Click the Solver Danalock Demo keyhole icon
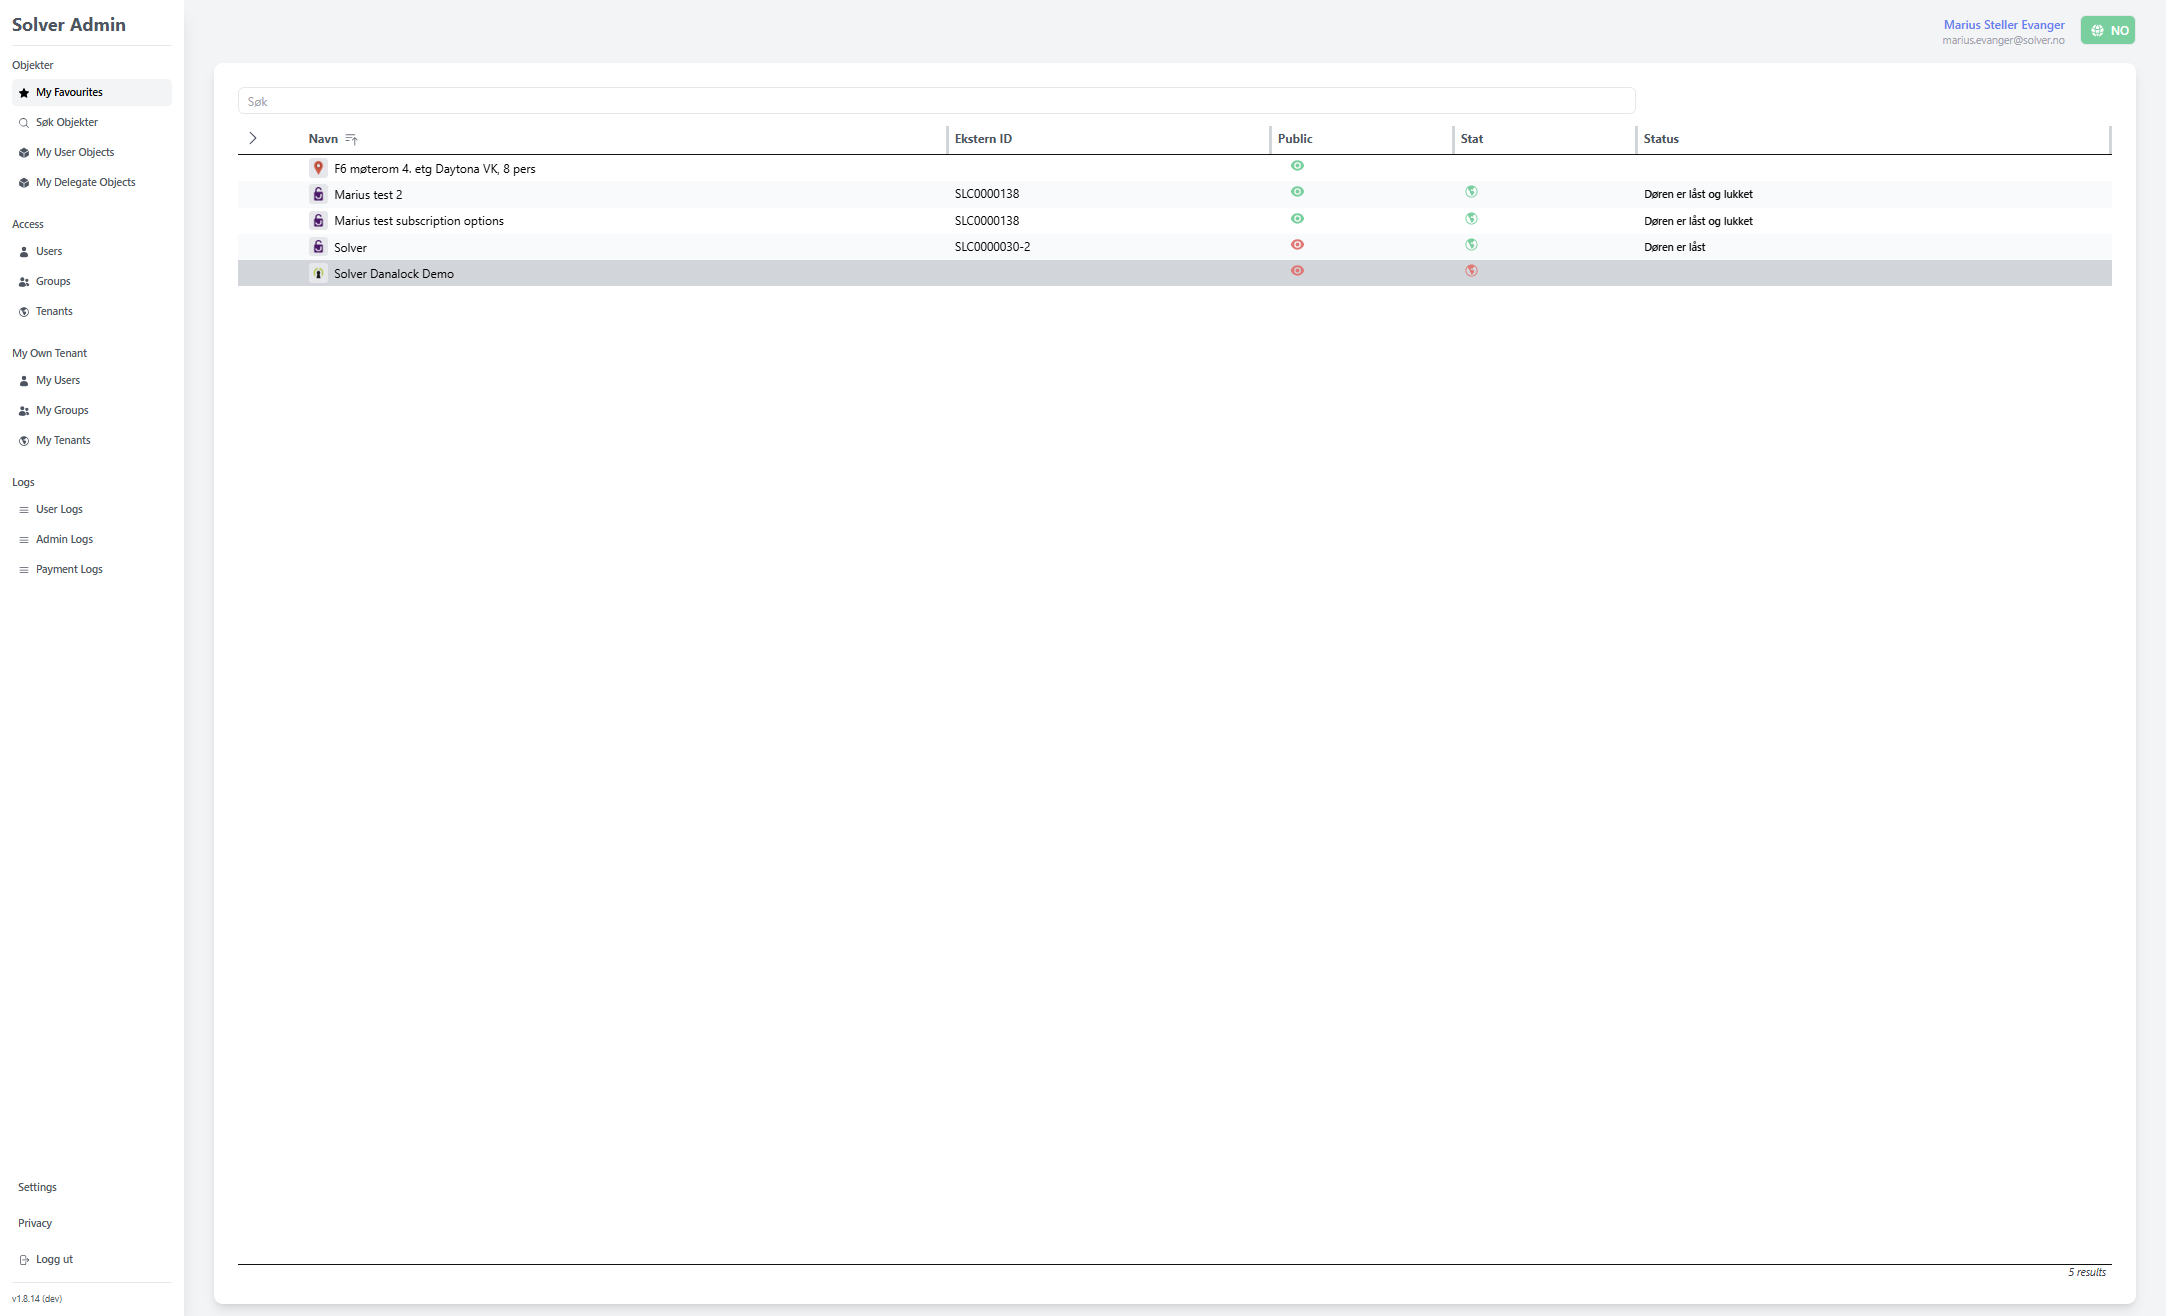 (318, 273)
